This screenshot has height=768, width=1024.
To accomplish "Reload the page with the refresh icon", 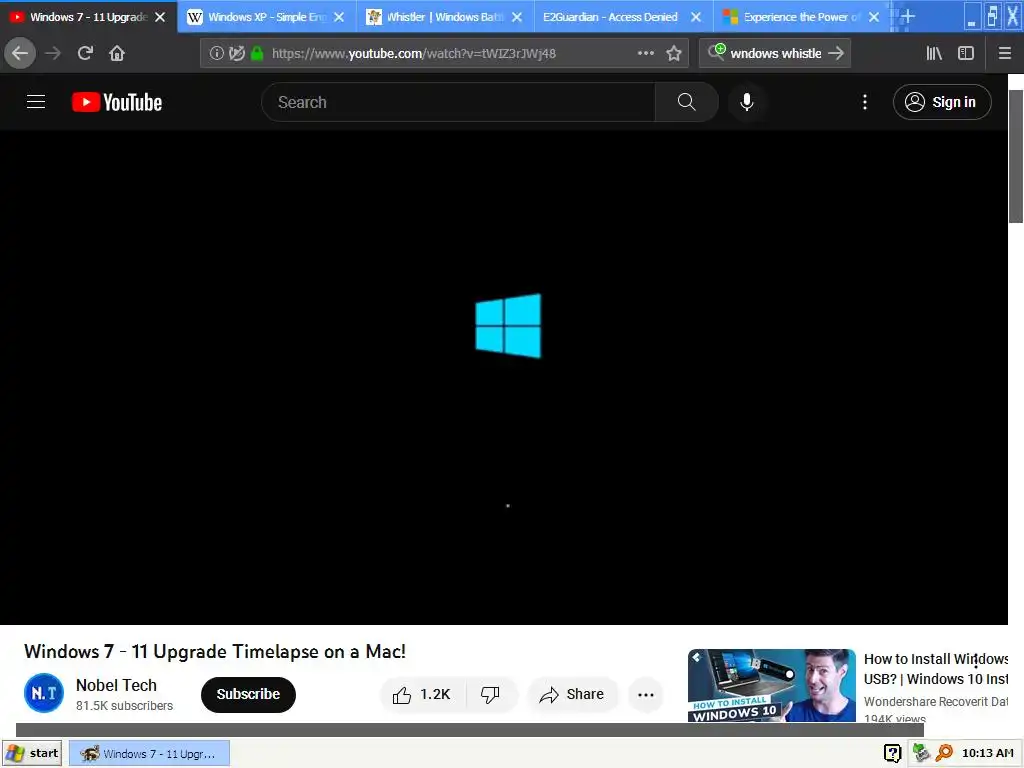I will tap(86, 53).
